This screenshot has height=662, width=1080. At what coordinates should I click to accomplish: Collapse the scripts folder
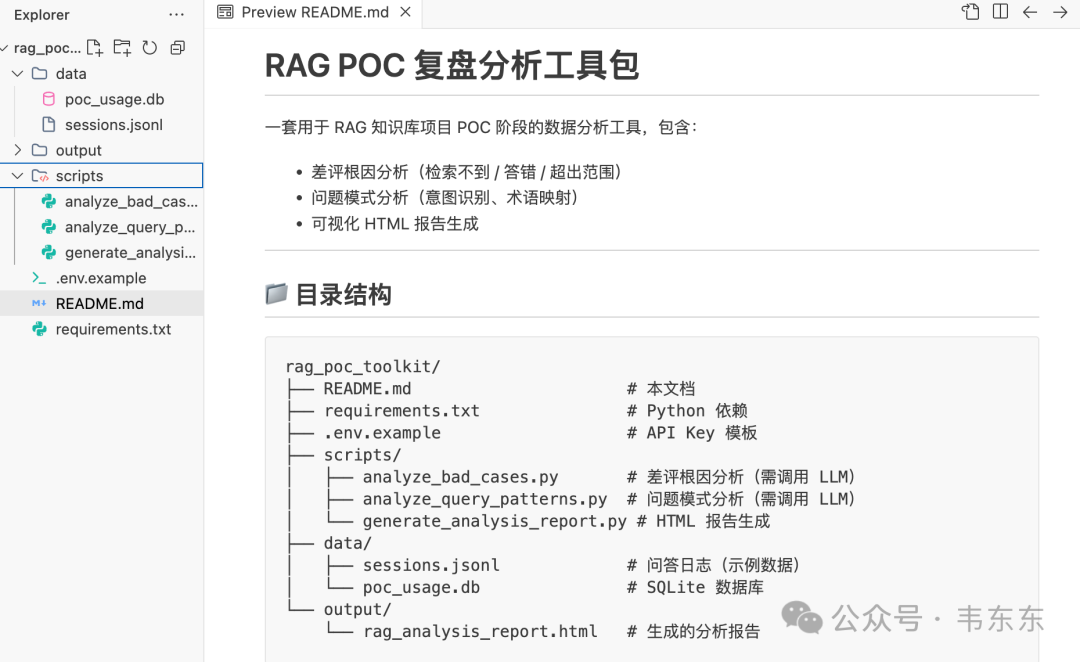tap(17, 176)
